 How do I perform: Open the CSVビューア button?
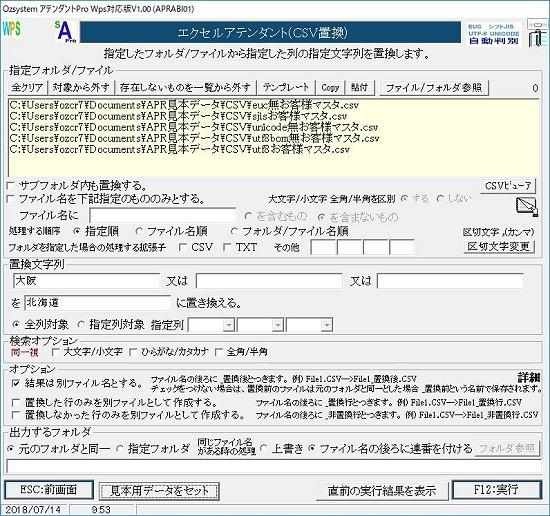coord(508,186)
